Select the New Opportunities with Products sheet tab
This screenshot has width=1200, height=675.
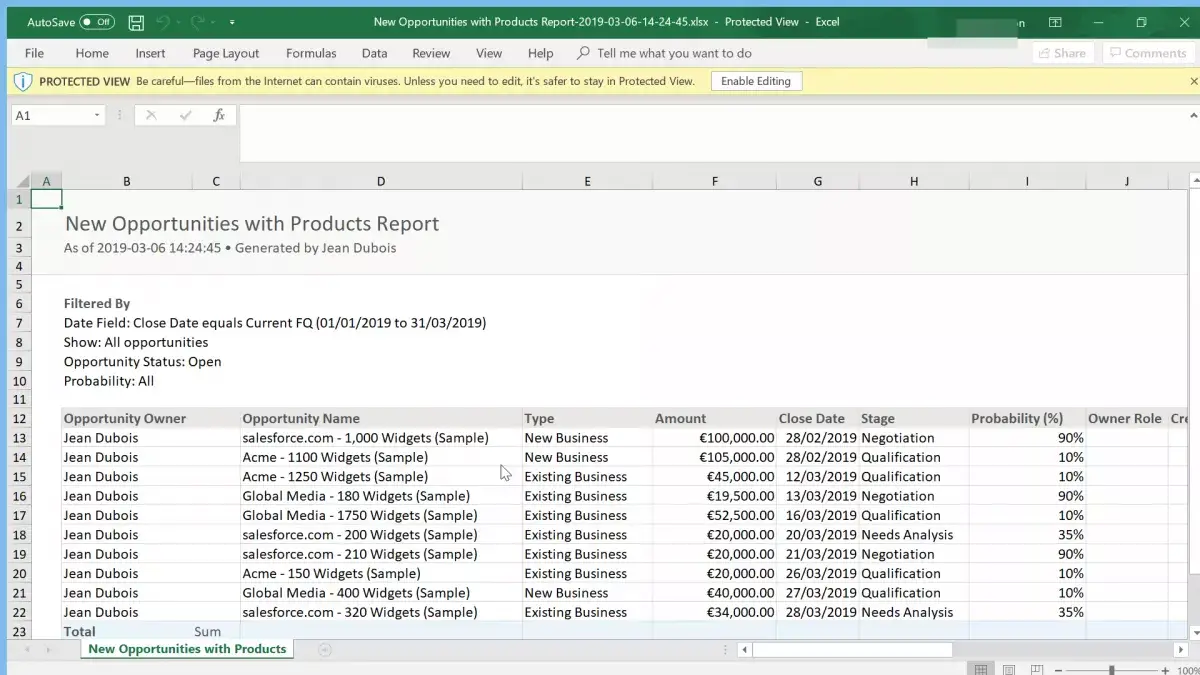click(x=187, y=649)
